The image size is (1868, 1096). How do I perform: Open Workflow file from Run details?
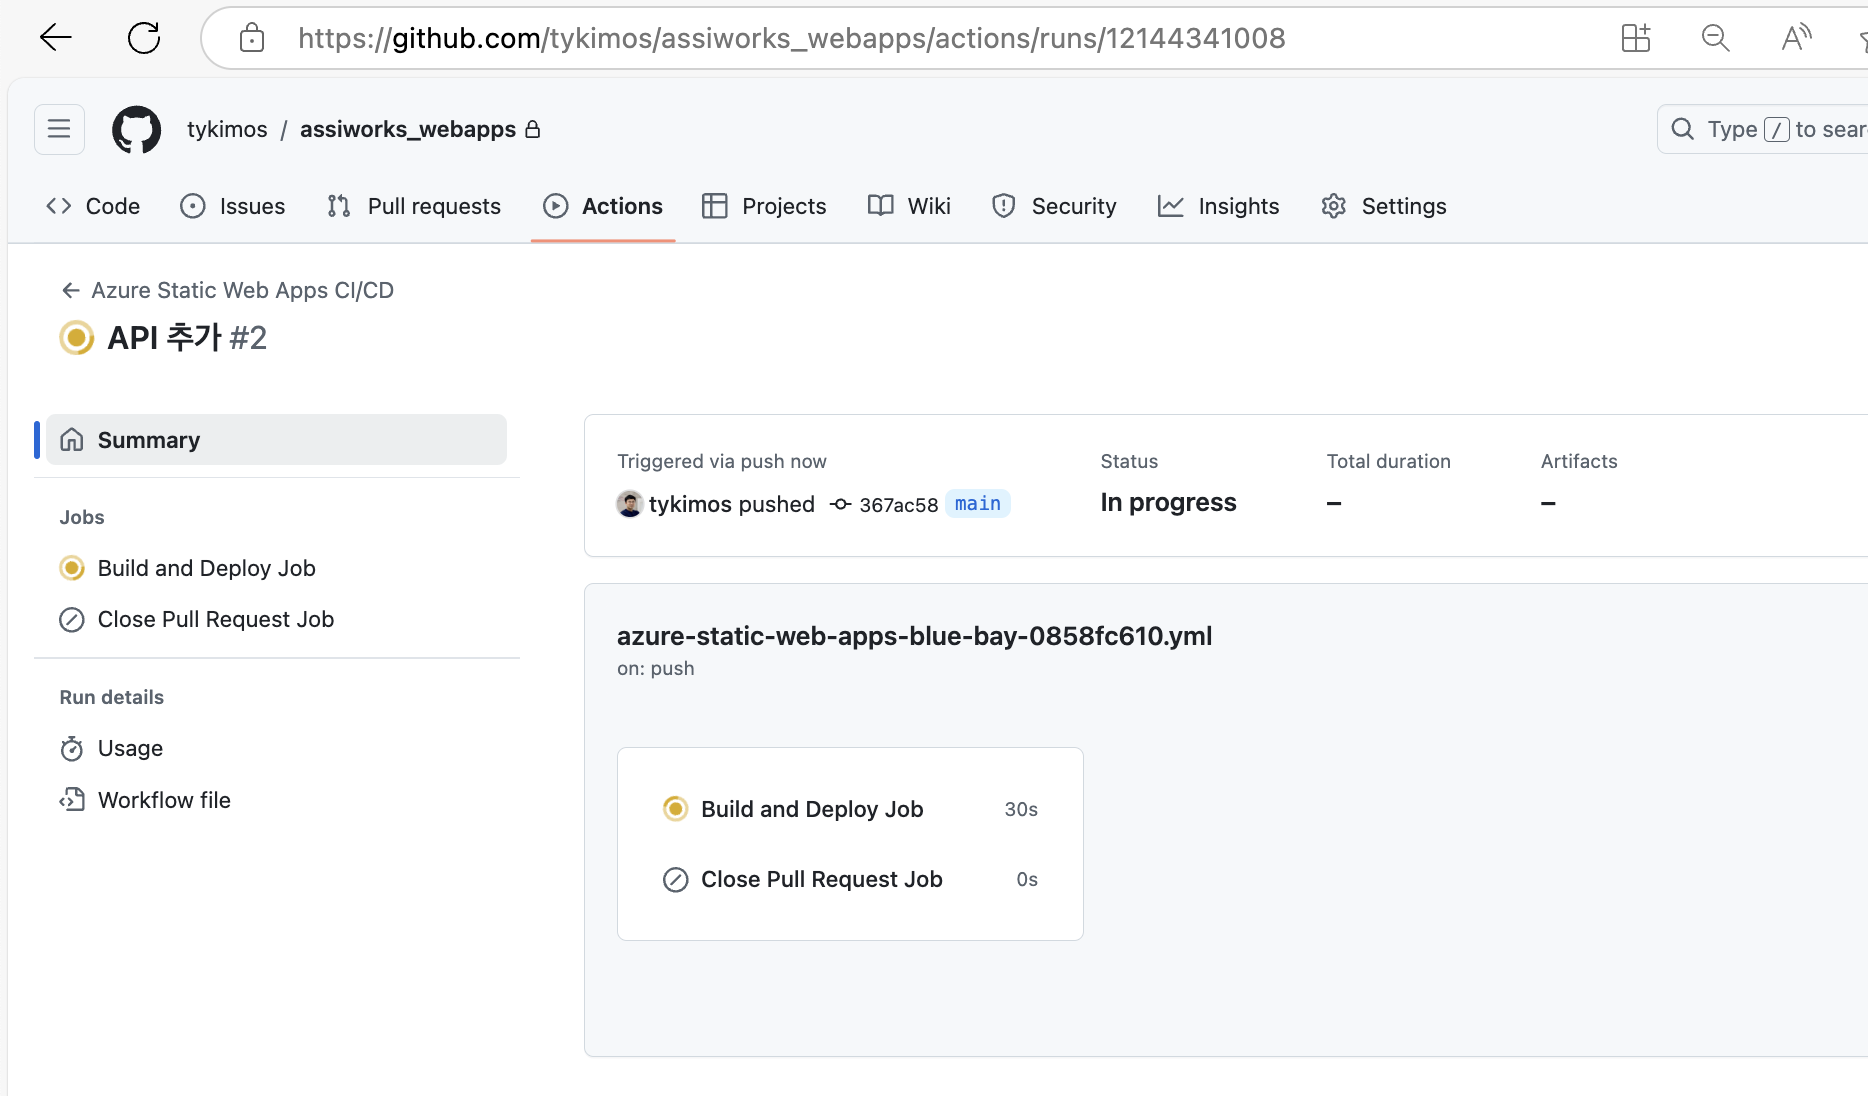(x=164, y=800)
